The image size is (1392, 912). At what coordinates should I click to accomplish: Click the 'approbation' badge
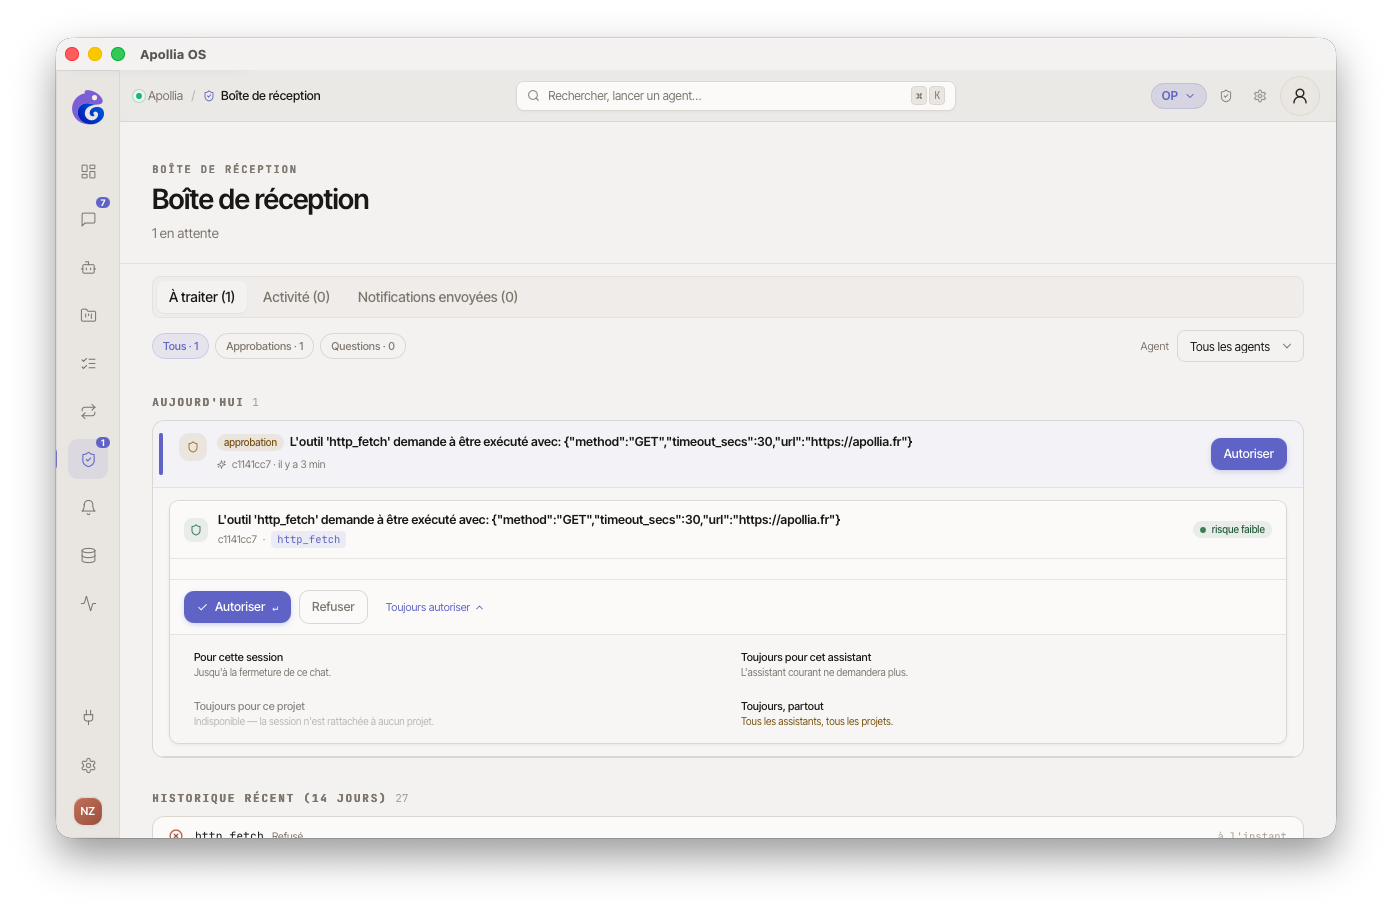coord(250,442)
